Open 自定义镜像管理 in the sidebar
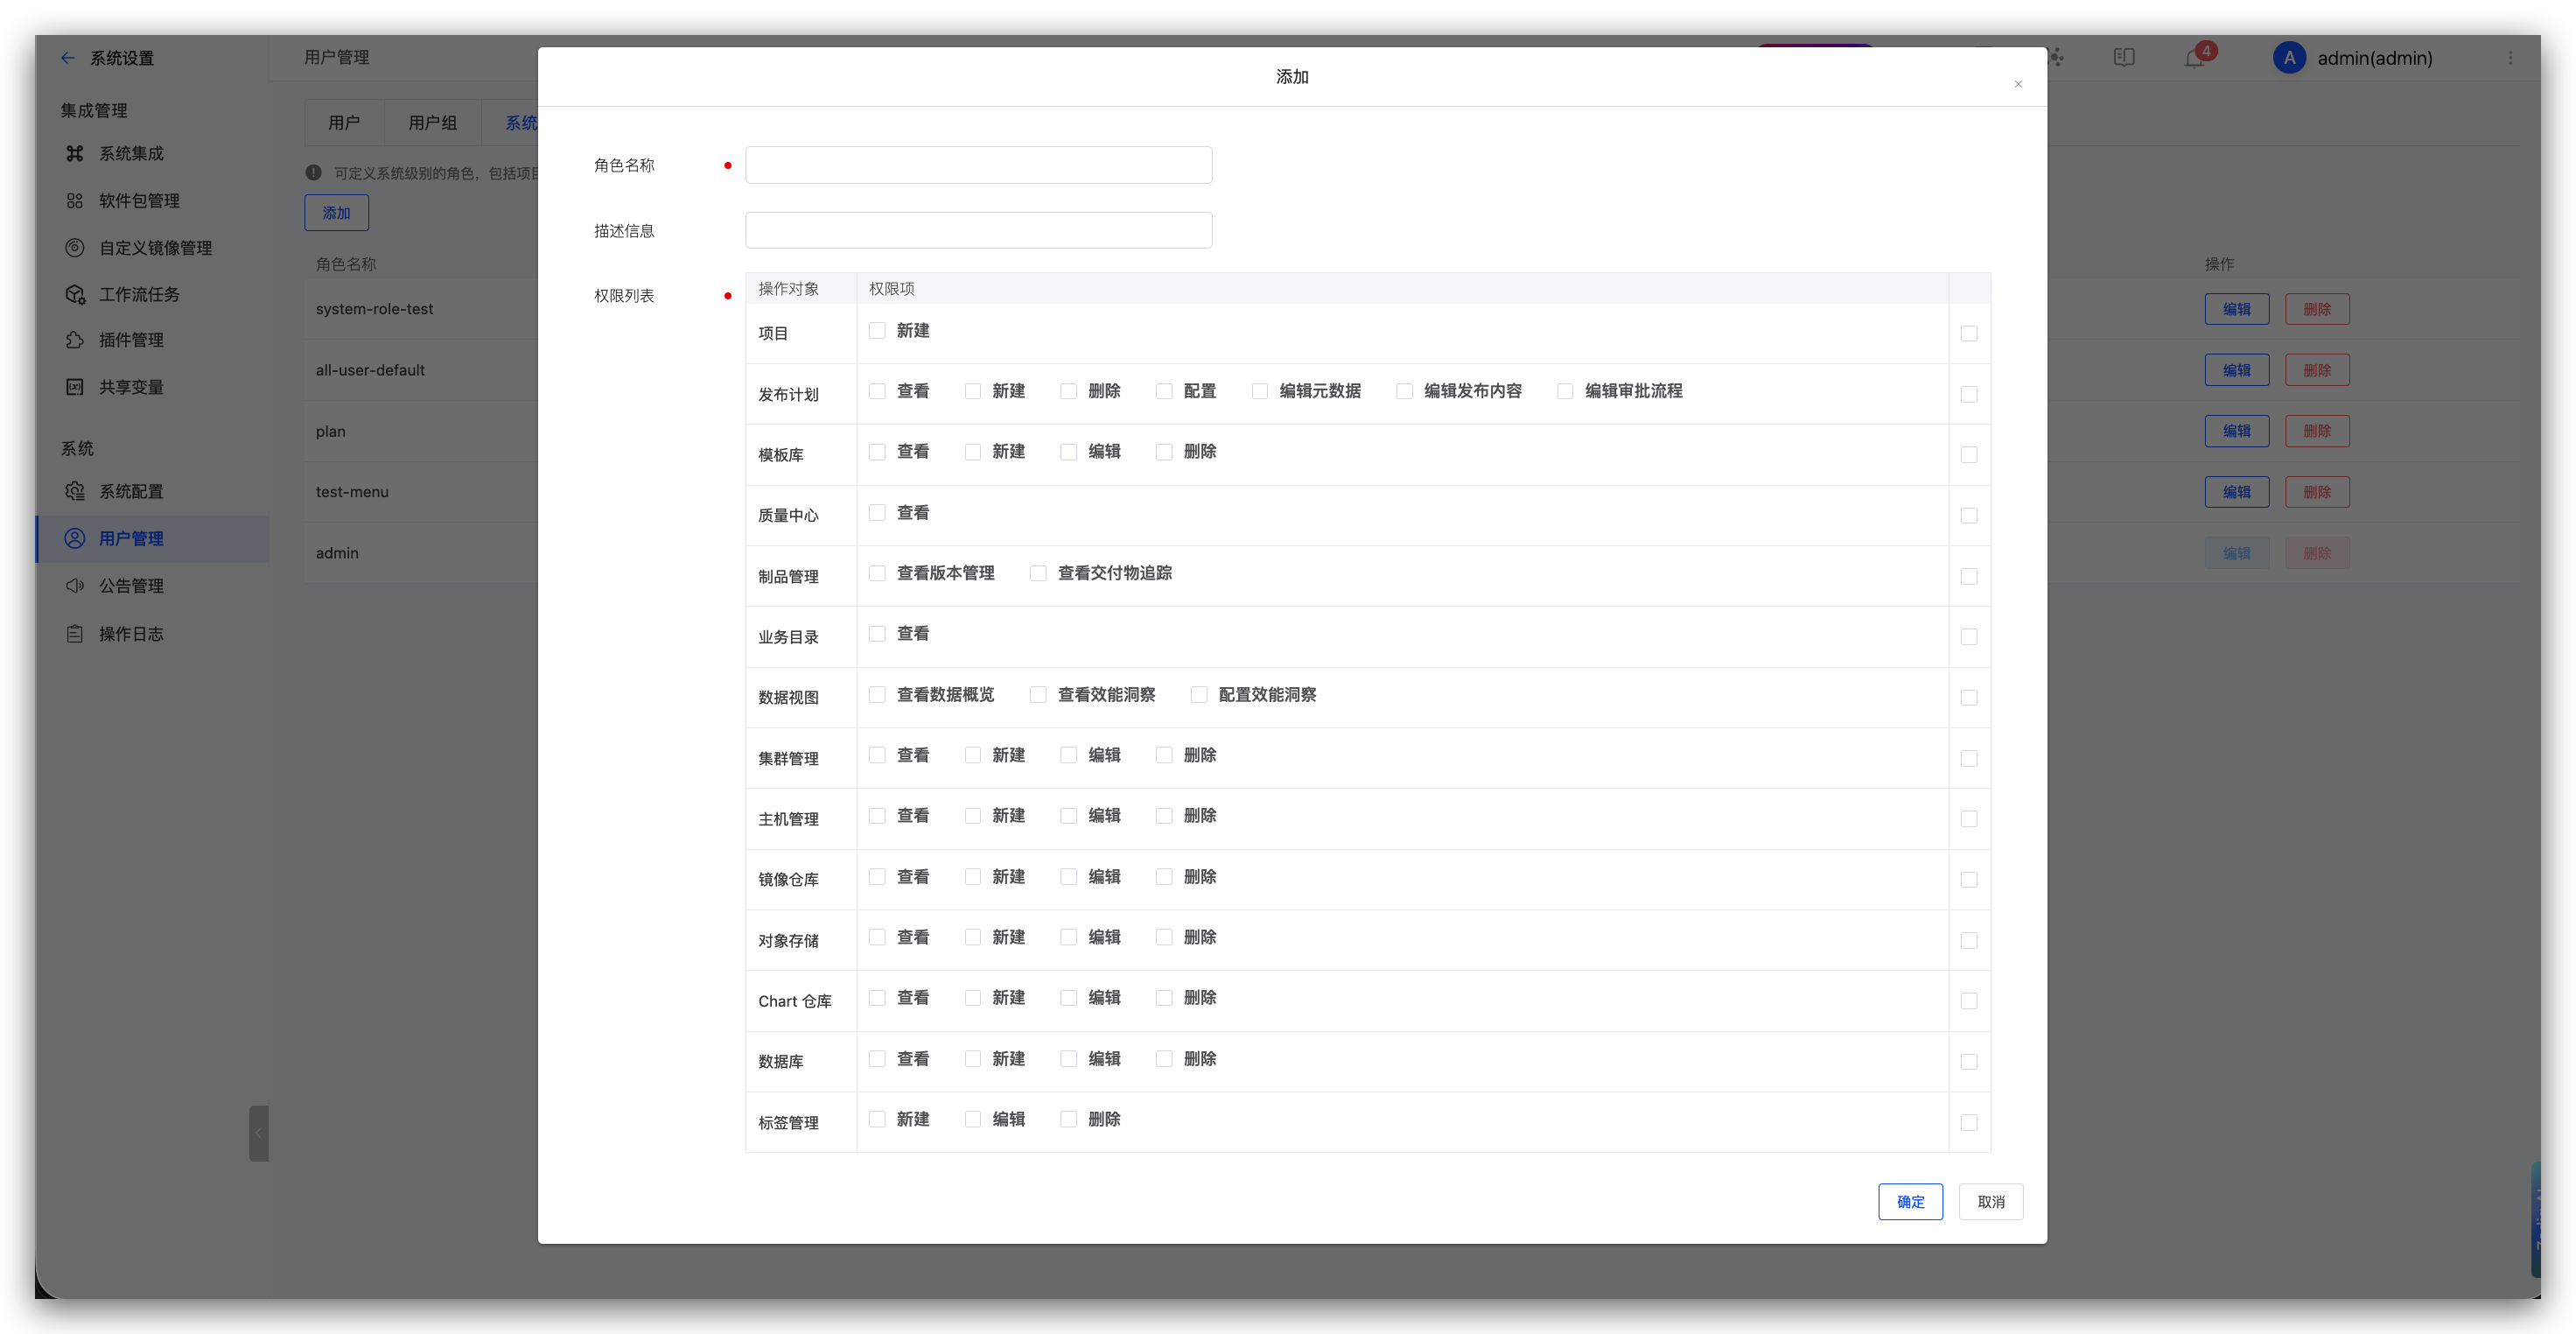The image size is (2576, 1334). coord(154,248)
